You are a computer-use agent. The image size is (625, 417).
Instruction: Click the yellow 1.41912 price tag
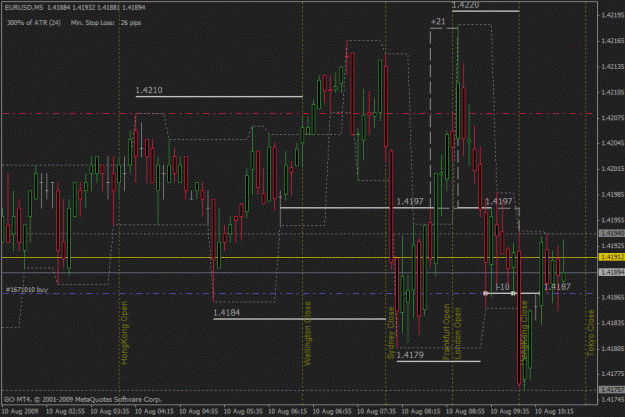612,257
